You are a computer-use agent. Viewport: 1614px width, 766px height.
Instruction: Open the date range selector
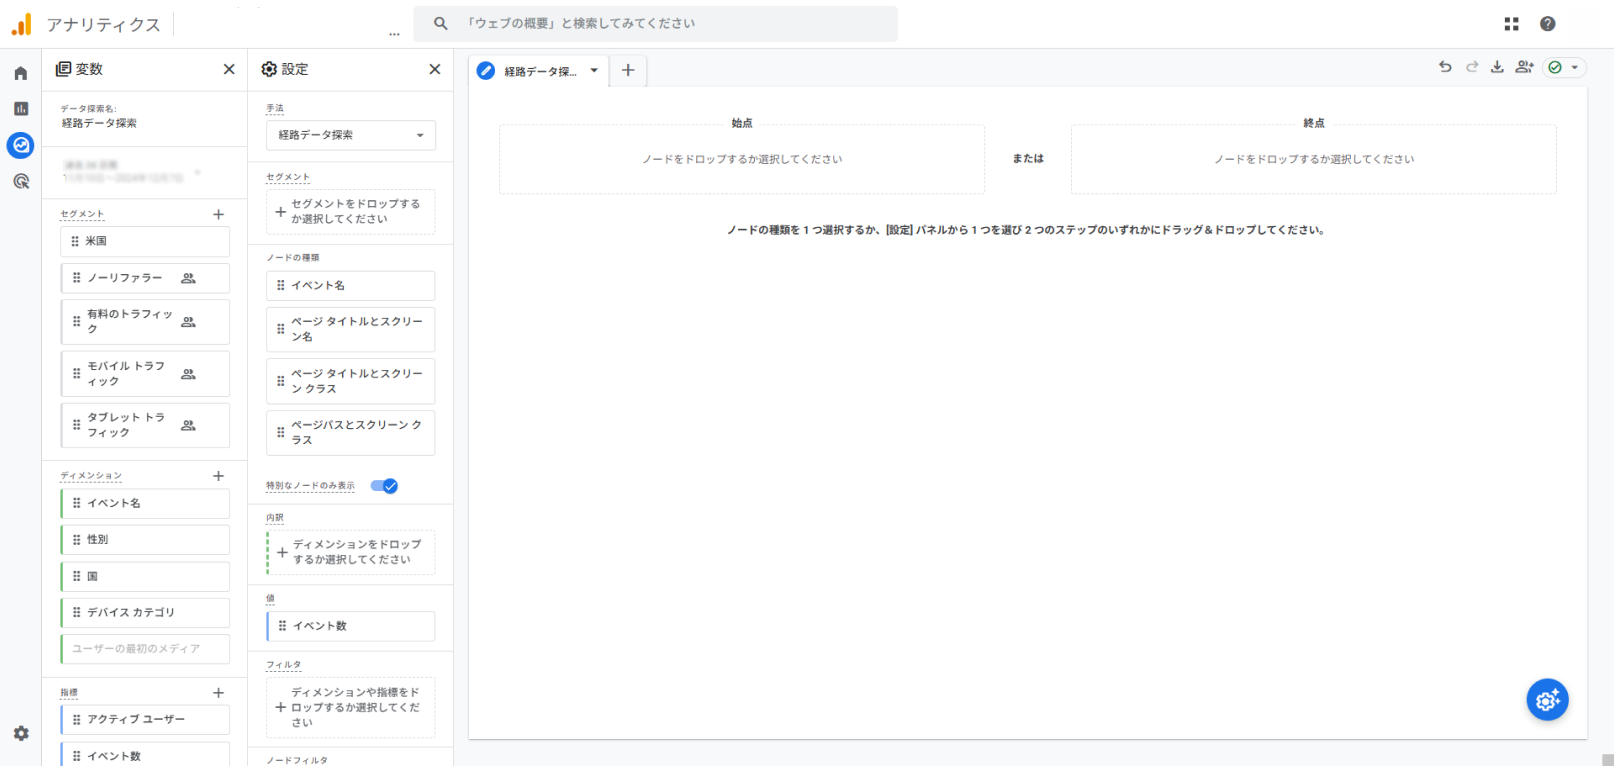[131, 171]
